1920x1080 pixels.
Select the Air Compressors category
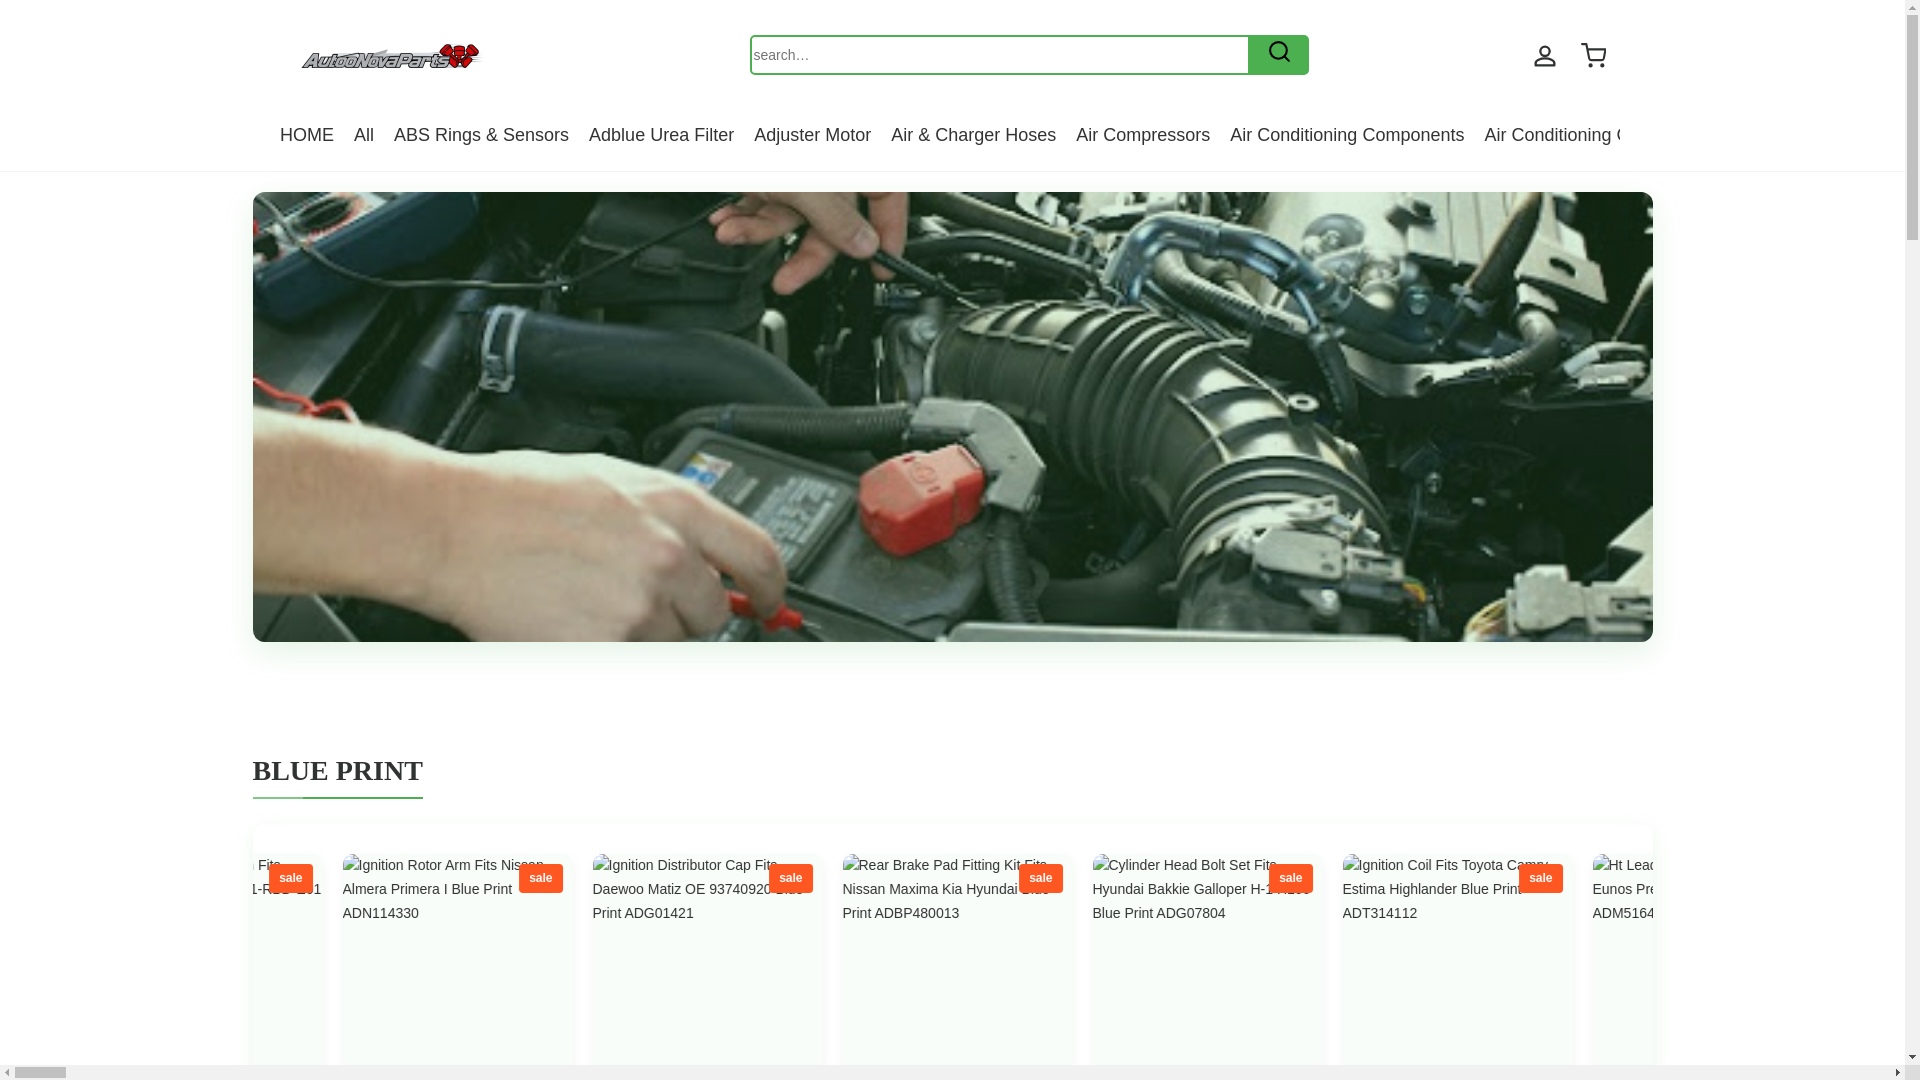[x=1142, y=135]
